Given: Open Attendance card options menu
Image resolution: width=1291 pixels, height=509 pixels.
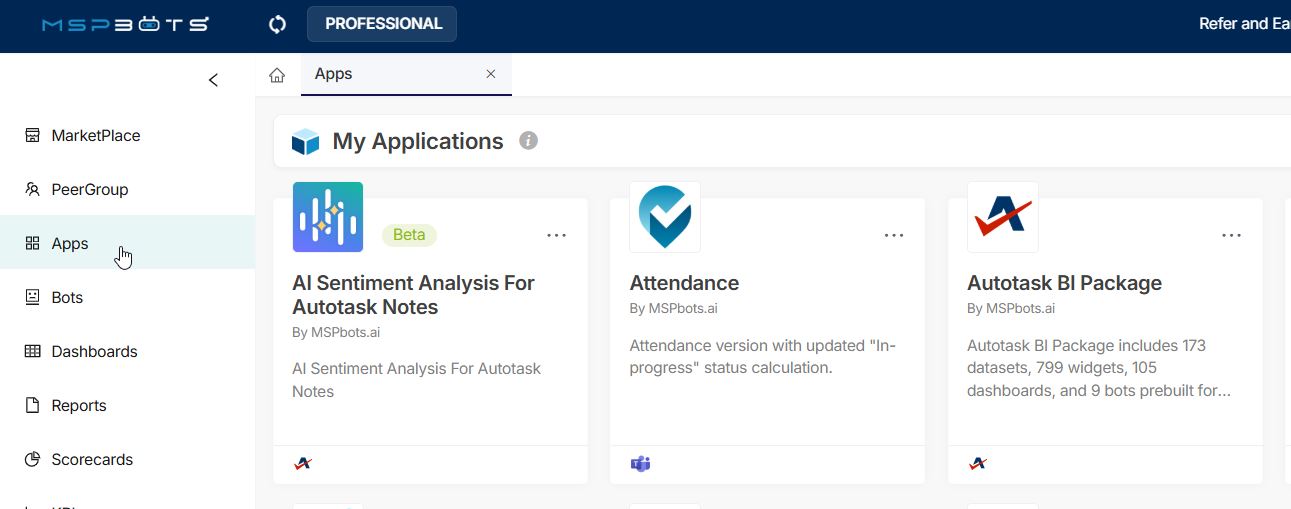Looking at the screenshot, I should pos(894,235).
